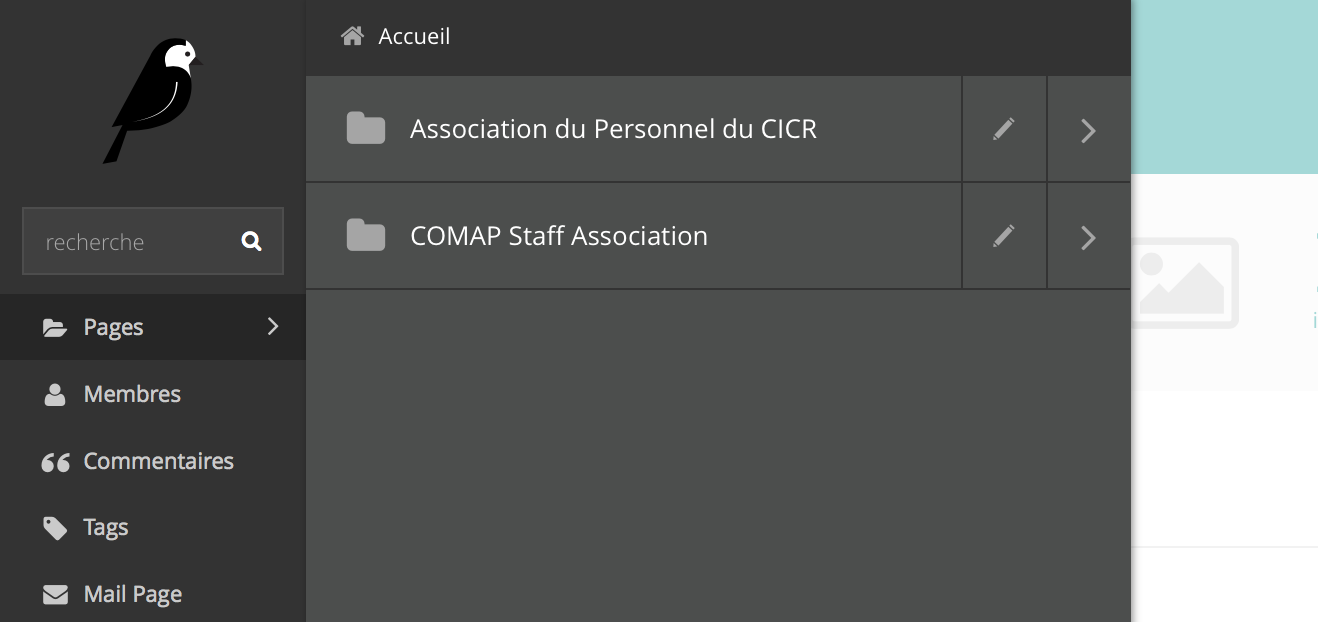
Task: Click the folder icon of Association du Personnel
Action: (366, 129)
